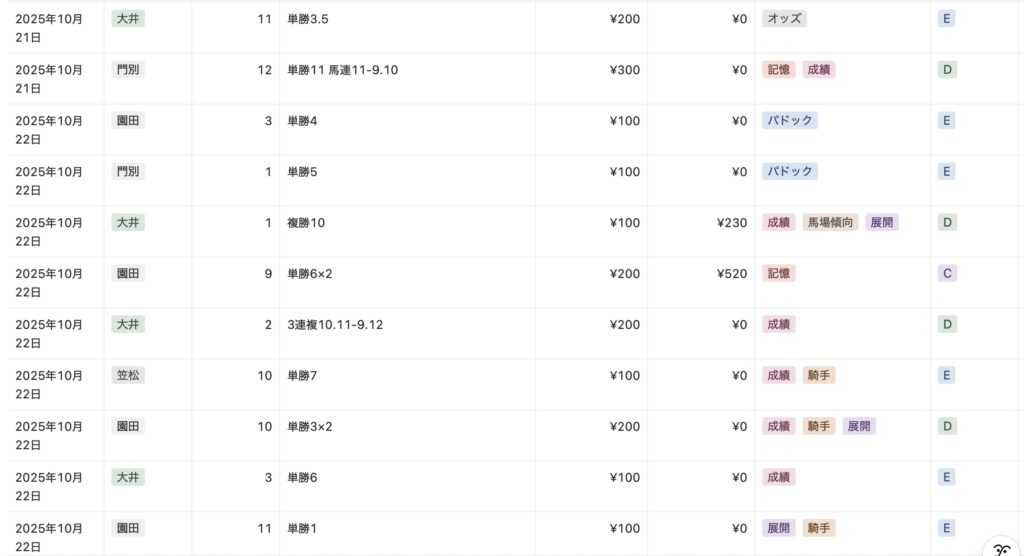Click the 記憶 tag in the 門別 row

point(778,70)
